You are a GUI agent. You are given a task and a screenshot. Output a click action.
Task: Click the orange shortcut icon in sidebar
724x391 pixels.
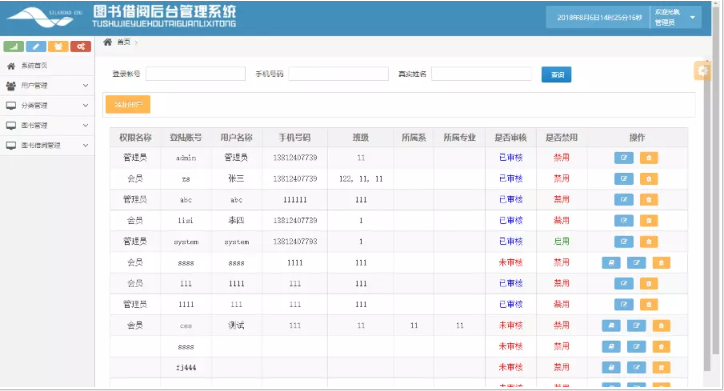(58, 46)
